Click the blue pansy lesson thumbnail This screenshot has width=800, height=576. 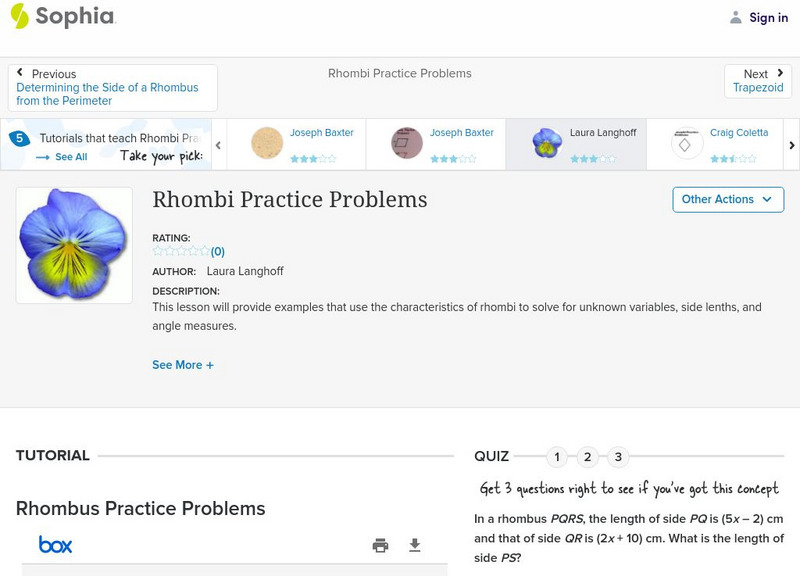pos(74,245)
